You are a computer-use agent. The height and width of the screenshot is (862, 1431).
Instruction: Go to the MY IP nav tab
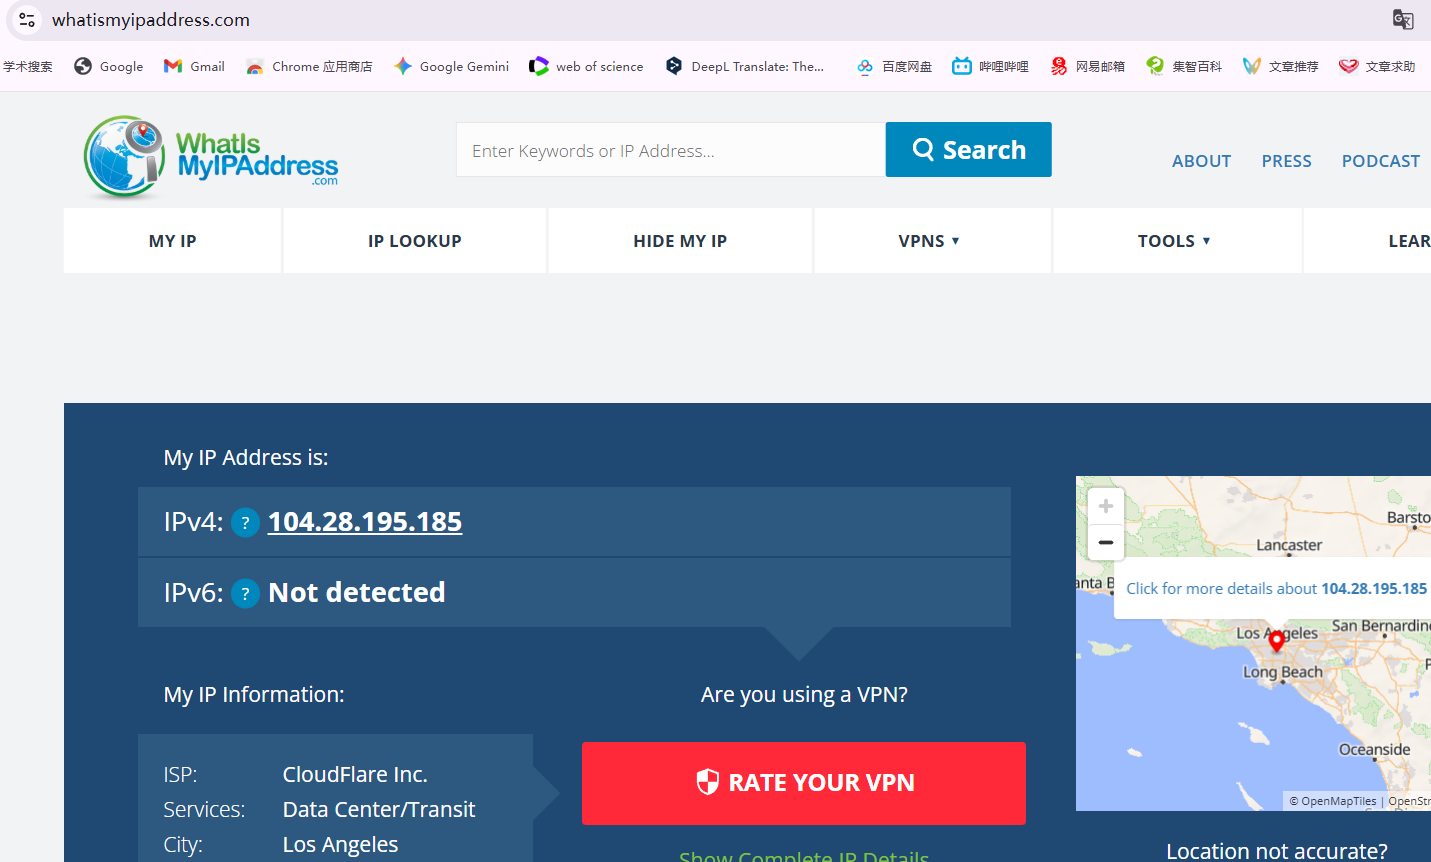(x=173, y=241)
